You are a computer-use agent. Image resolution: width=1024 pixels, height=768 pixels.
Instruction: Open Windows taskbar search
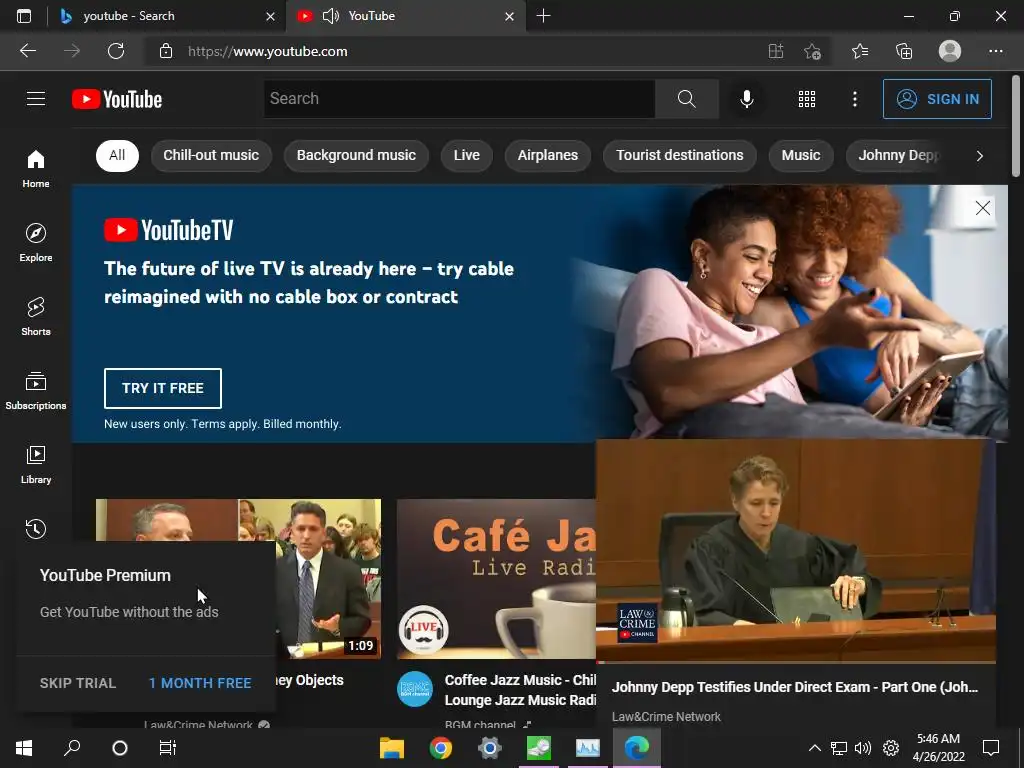click(72, 748)
